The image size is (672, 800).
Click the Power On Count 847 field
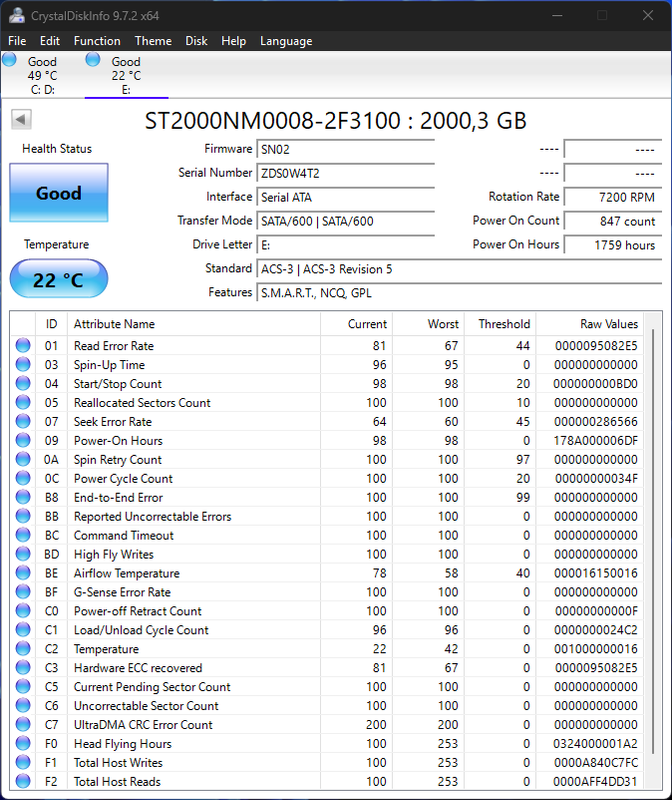pos(613,221)
